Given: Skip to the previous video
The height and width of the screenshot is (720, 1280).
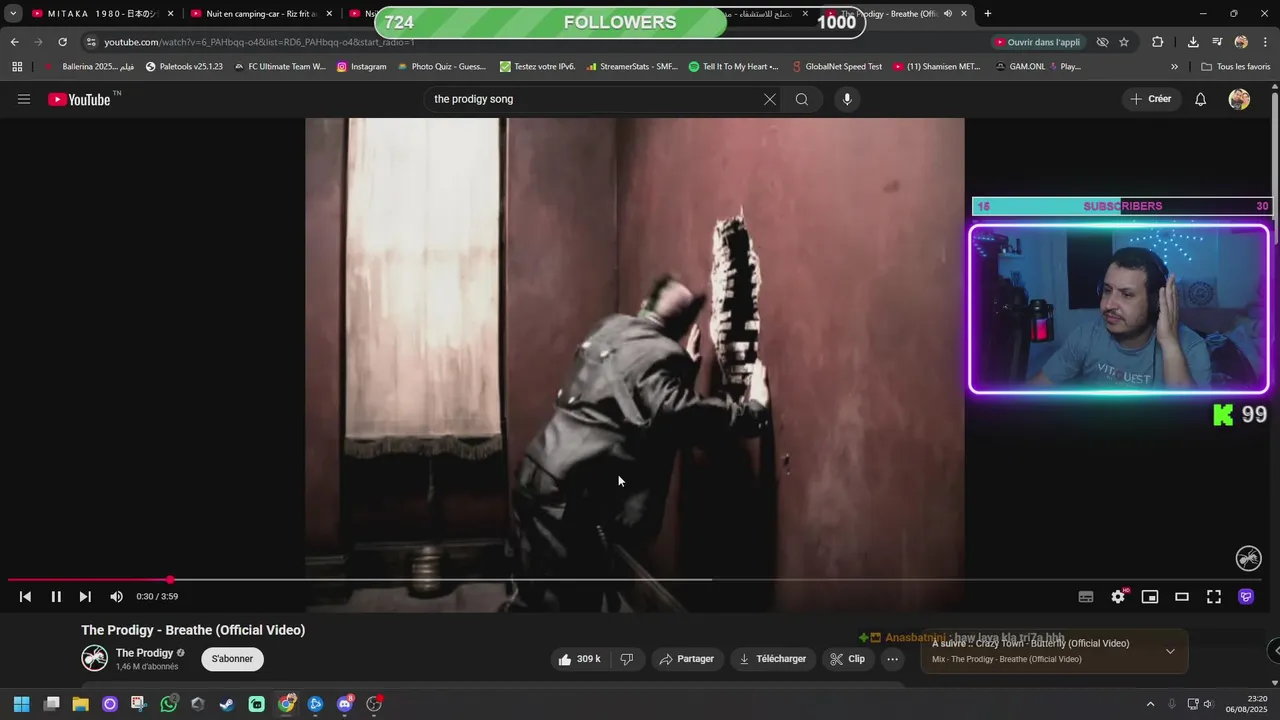Looking at the screenshot, I should [x=26, y=597].
